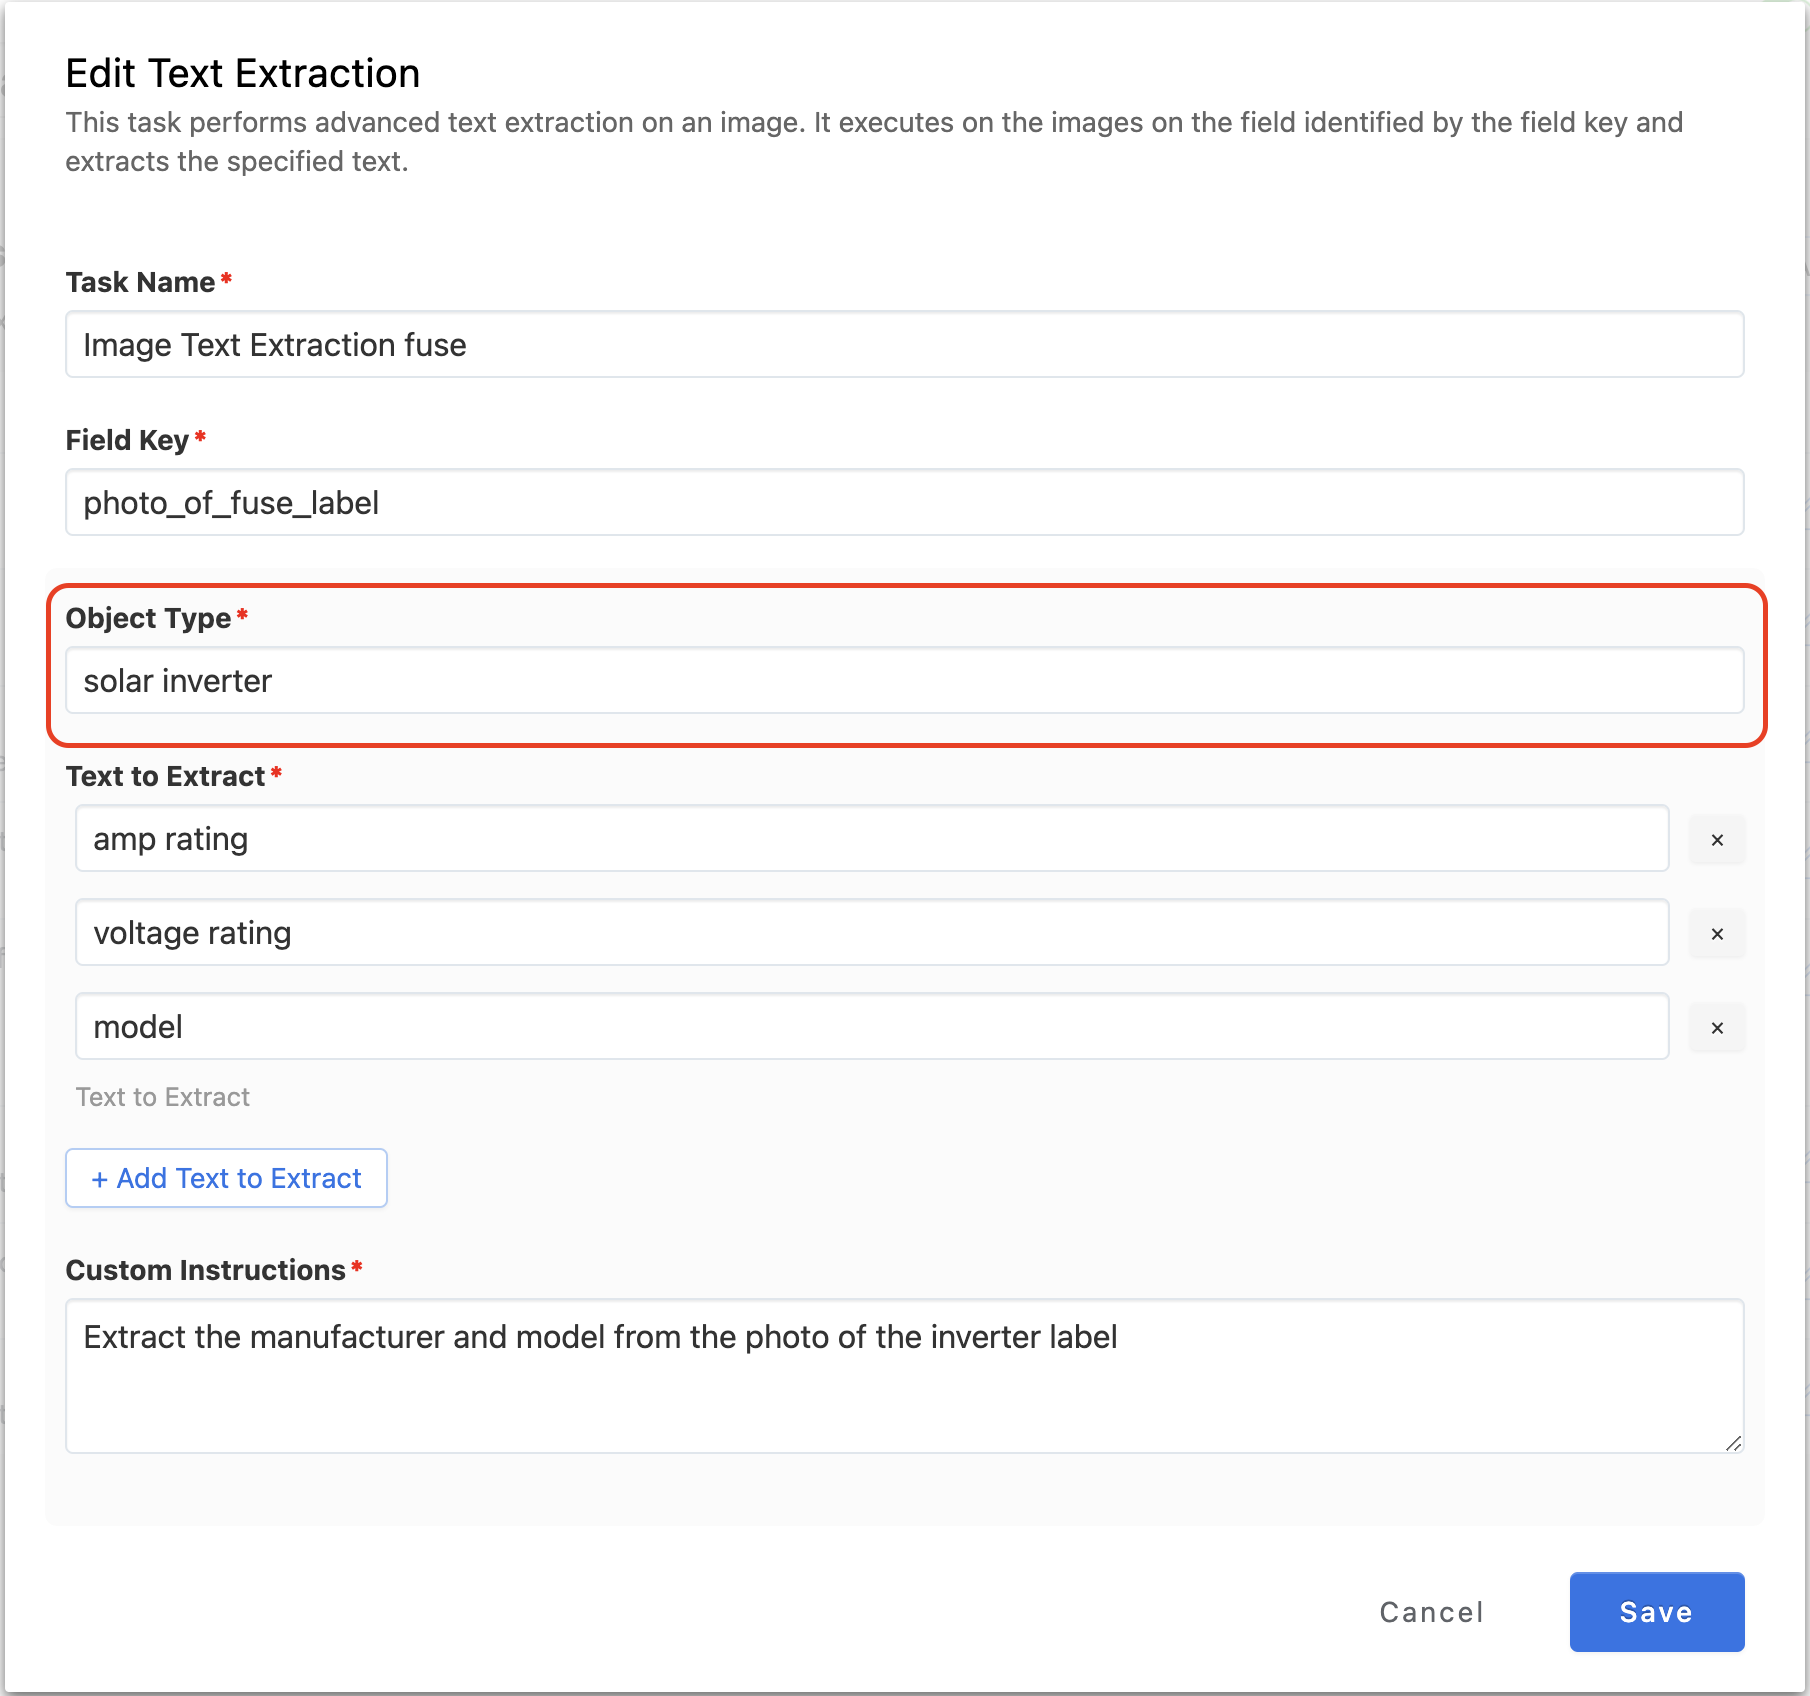Remove the amp rating extraction entry

(1717, 840)
